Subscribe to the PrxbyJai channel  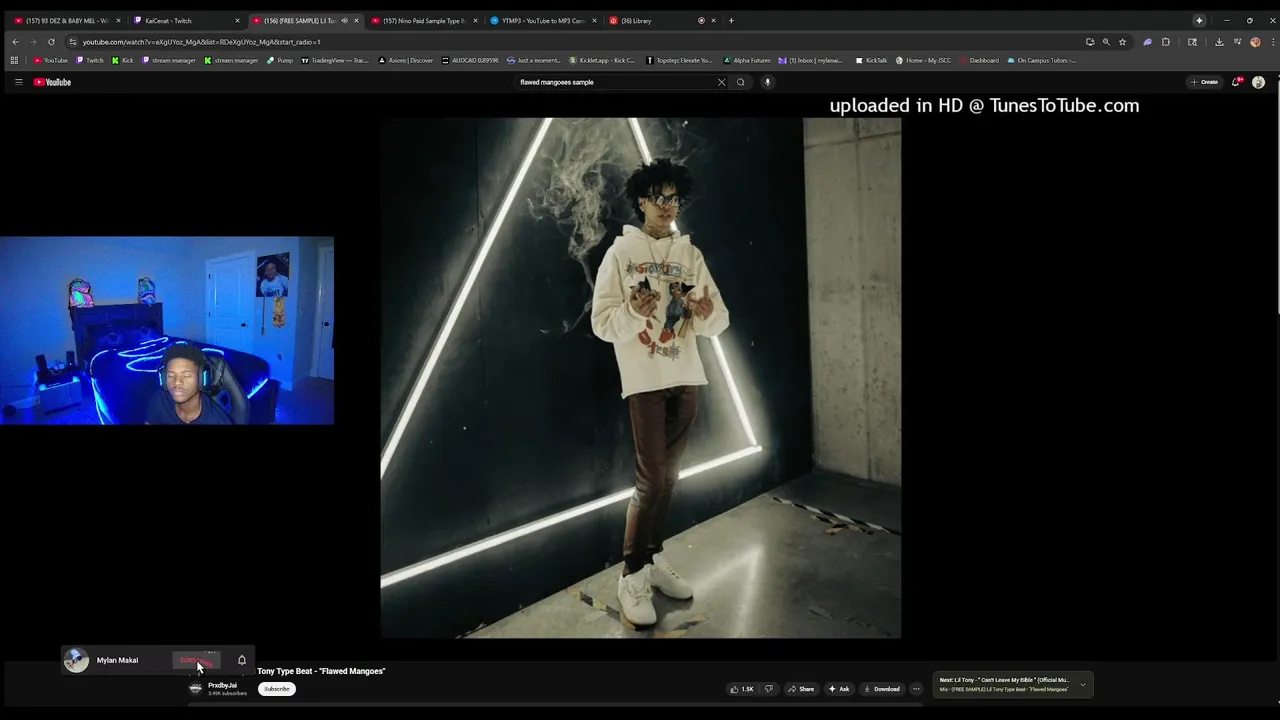tap(277, 689)
